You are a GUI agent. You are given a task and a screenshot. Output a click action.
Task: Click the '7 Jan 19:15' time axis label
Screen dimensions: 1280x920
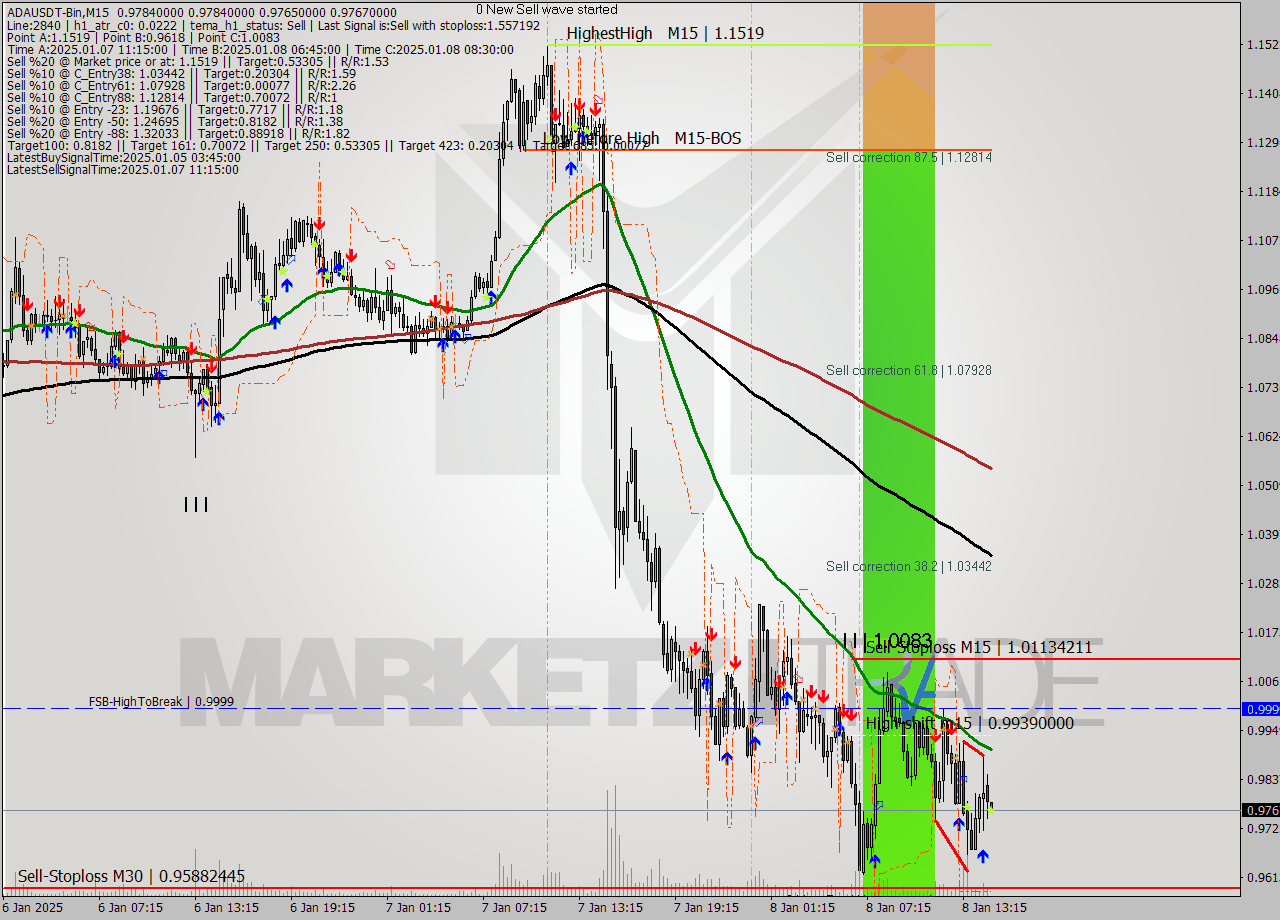pos(706,908)
